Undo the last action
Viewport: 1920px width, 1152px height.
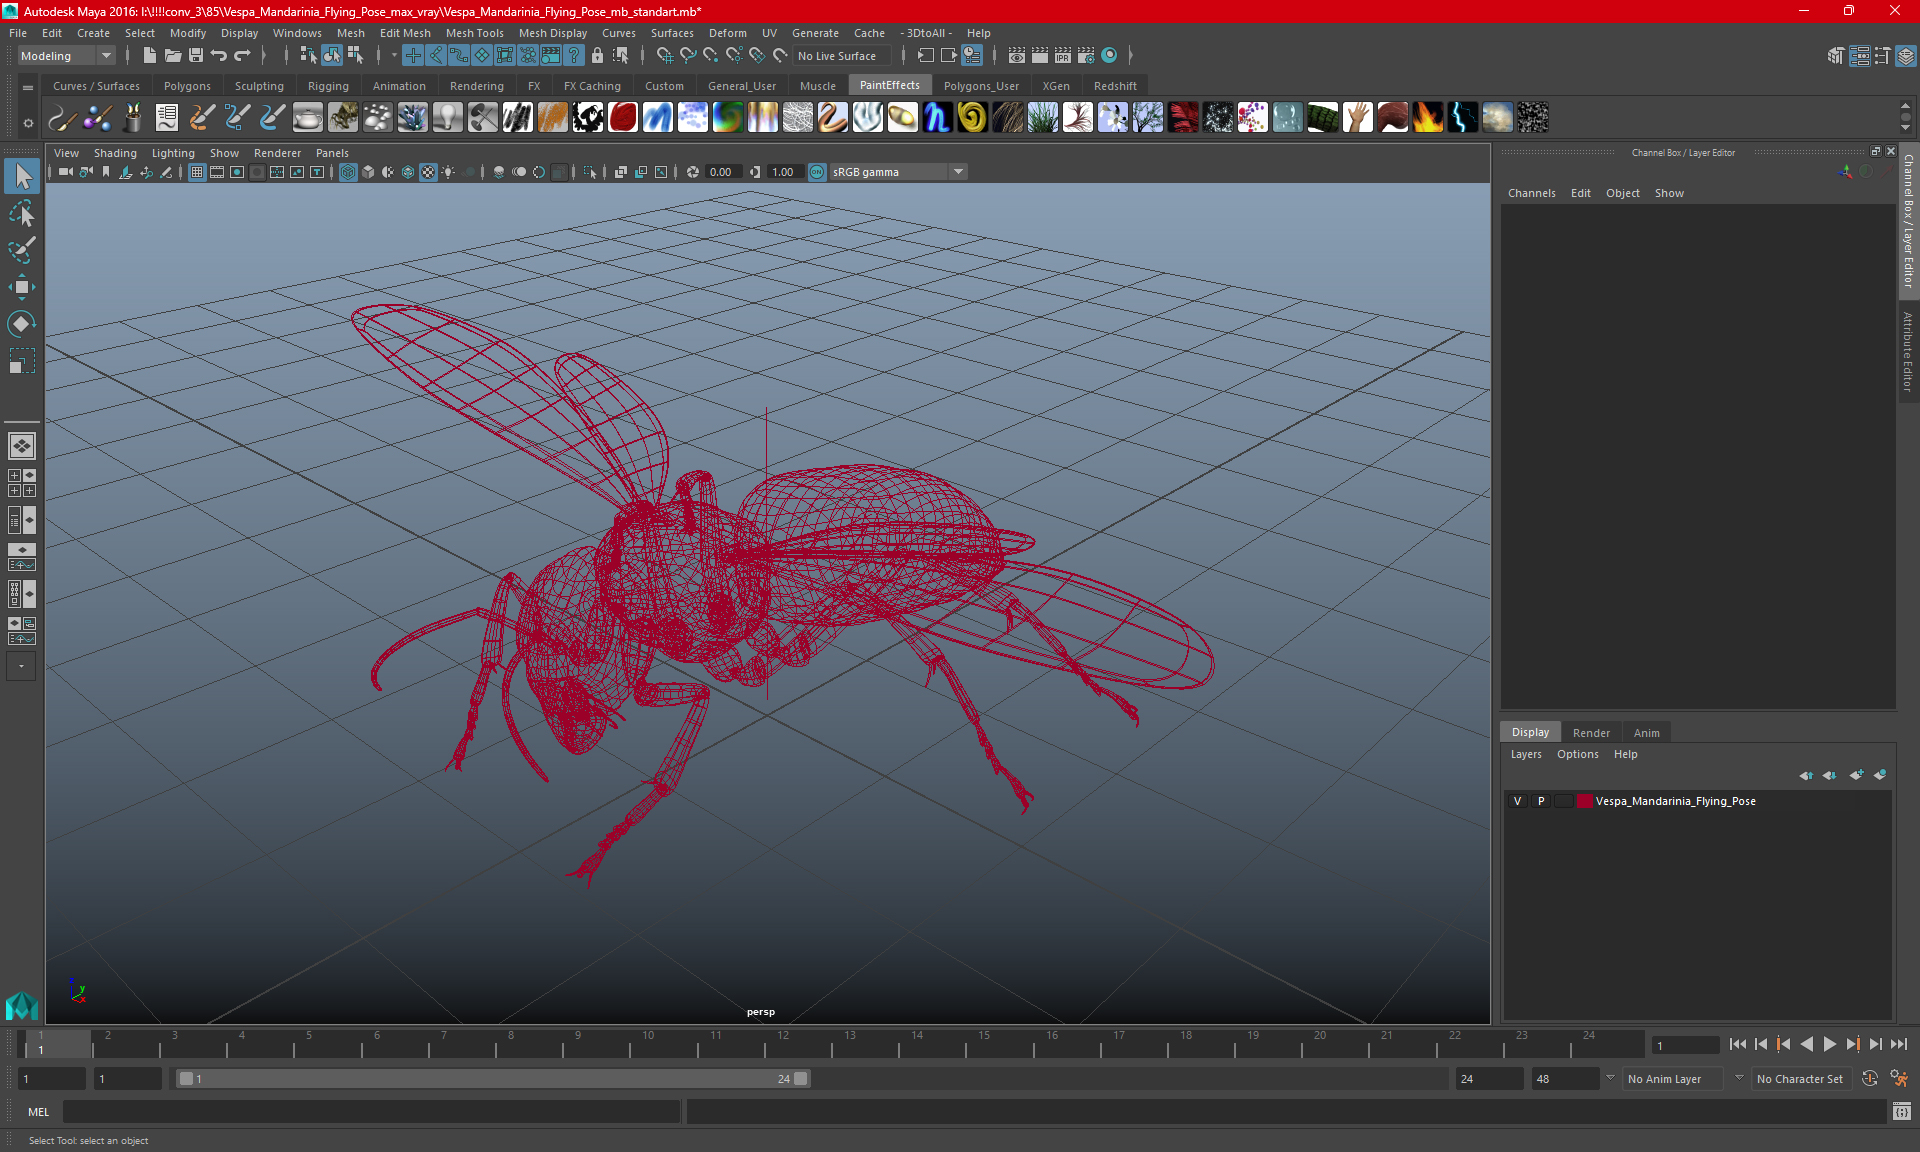(219, 56)
